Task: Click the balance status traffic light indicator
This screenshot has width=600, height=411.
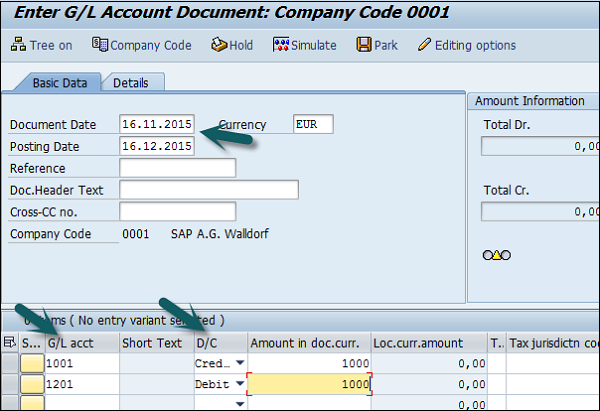Action: (x=496, y=255)
